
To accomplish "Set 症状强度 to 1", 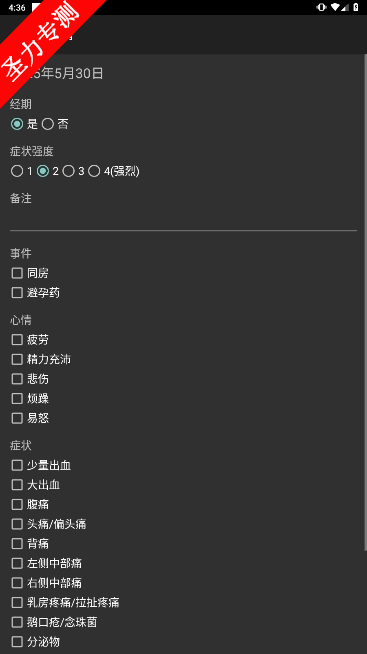I will [21, 171].
